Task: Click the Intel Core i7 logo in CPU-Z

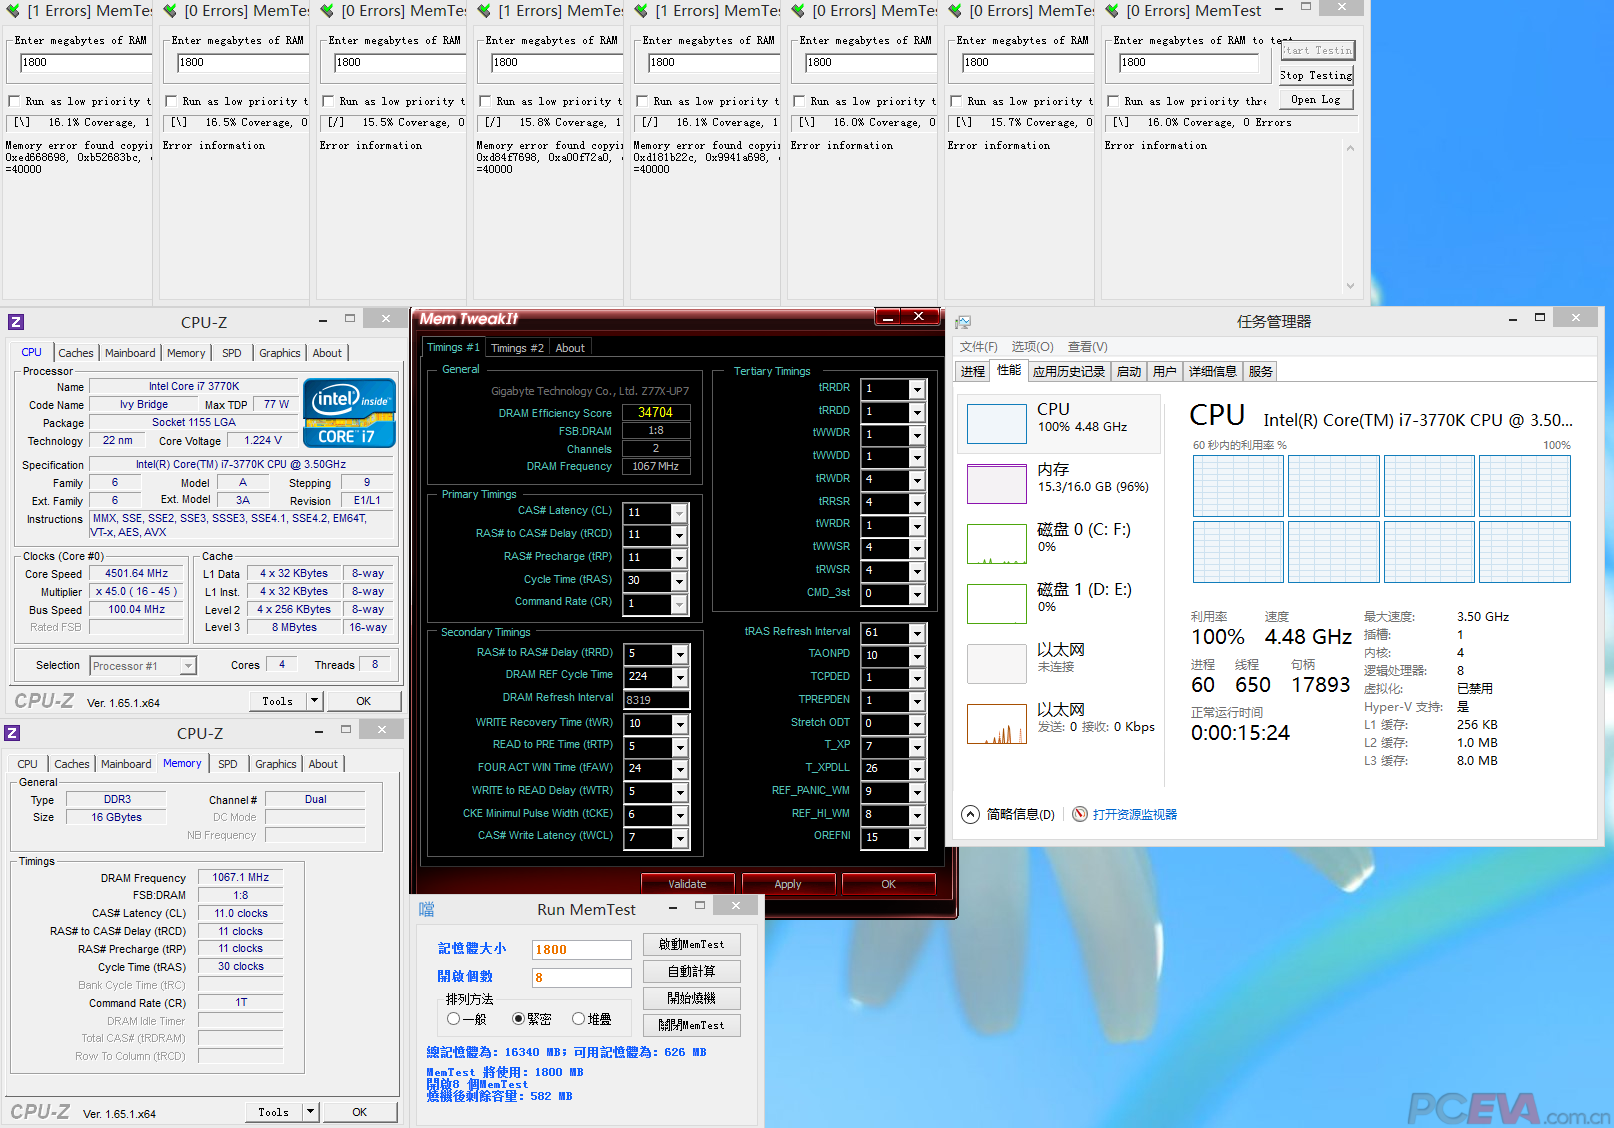Action: pos(349,412)
